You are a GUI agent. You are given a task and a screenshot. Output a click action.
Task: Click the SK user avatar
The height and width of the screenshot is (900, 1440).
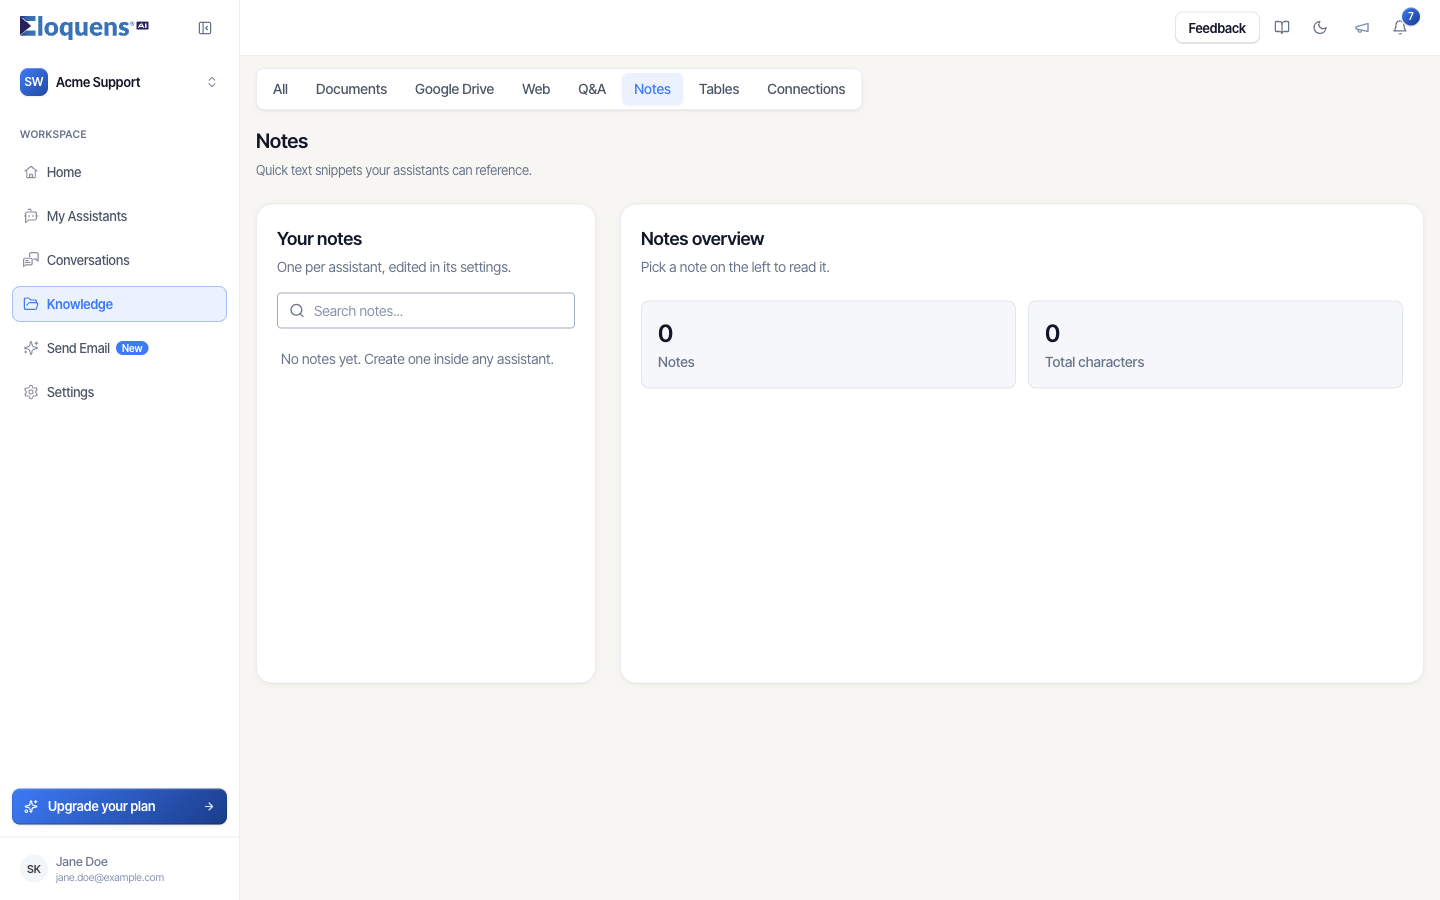tap(34, 869)
